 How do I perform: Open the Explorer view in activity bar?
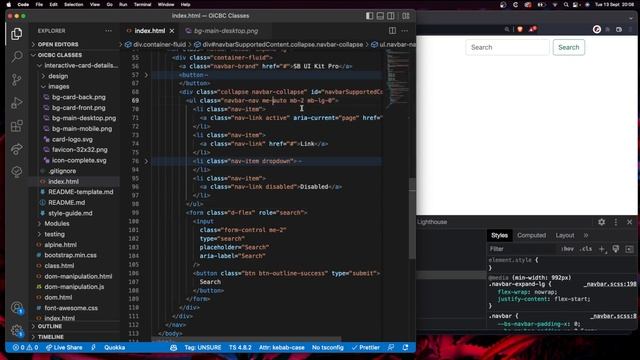click(17, 33)
